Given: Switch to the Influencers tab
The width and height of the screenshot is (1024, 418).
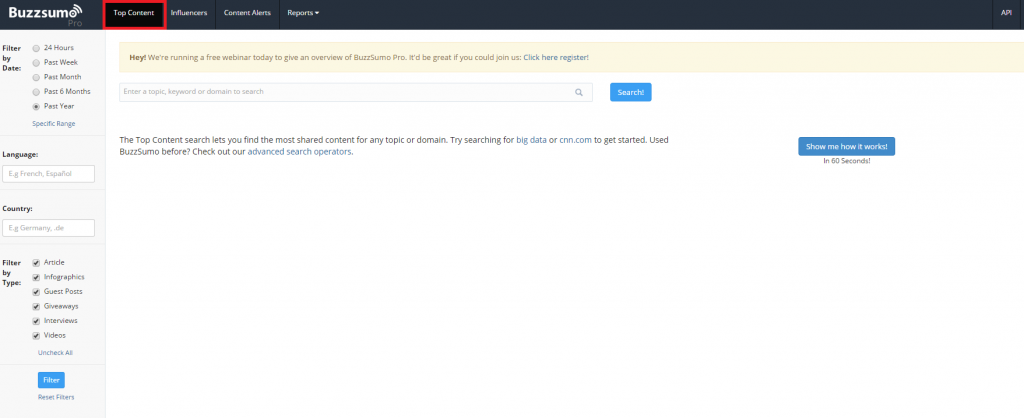Looking at the screenshot, I should pyautogui.click(x=189, y=13).
